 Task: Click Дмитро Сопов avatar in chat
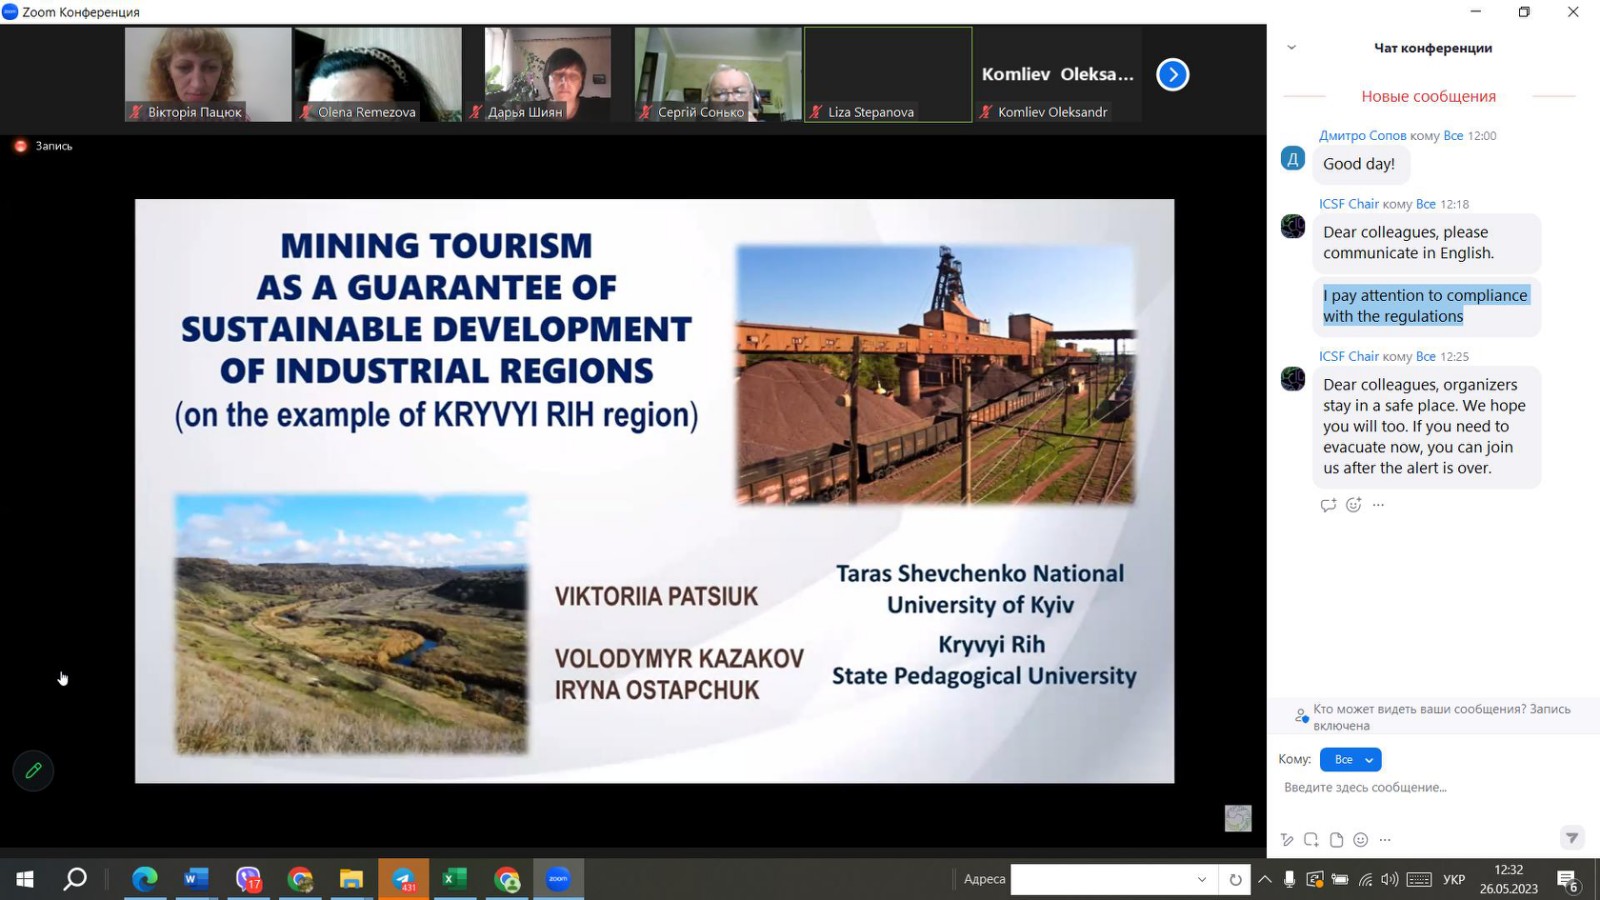click(x=1292, y=158)
